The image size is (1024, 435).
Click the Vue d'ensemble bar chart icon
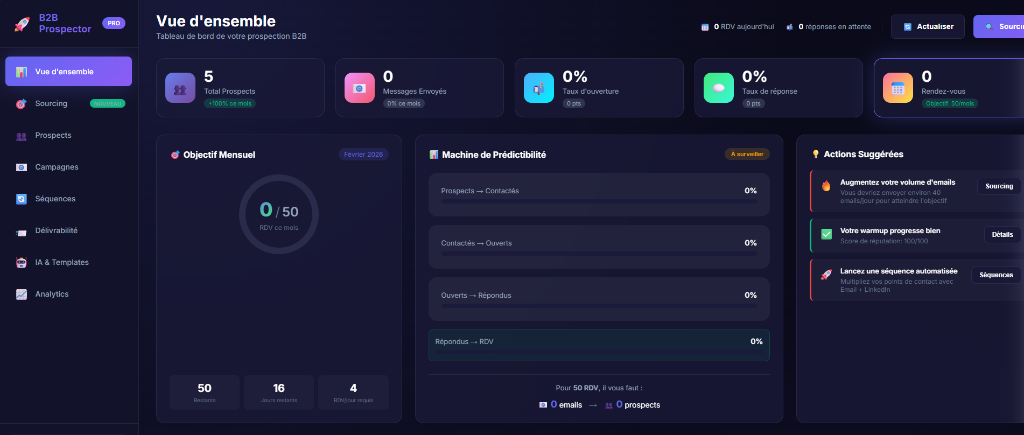pyautogui.click(x=21, y=72)
